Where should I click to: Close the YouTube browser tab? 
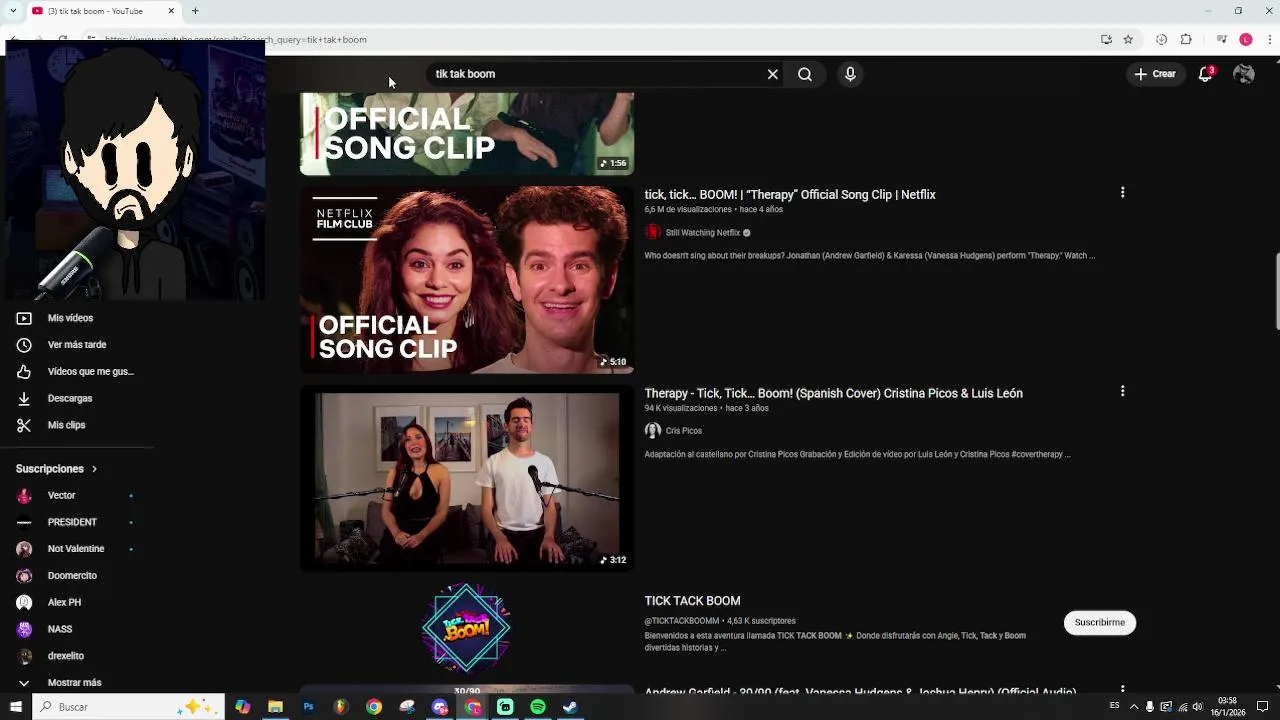point(171,11)
